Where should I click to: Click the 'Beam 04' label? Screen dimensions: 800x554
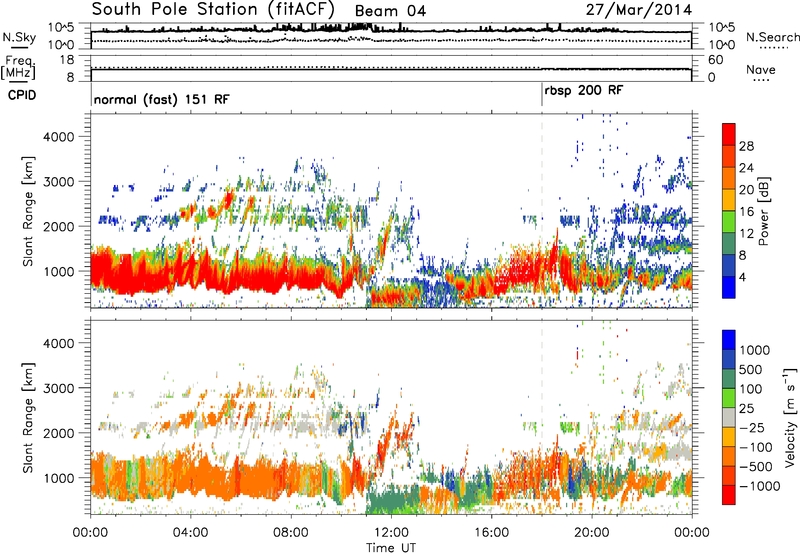(390, 11)
